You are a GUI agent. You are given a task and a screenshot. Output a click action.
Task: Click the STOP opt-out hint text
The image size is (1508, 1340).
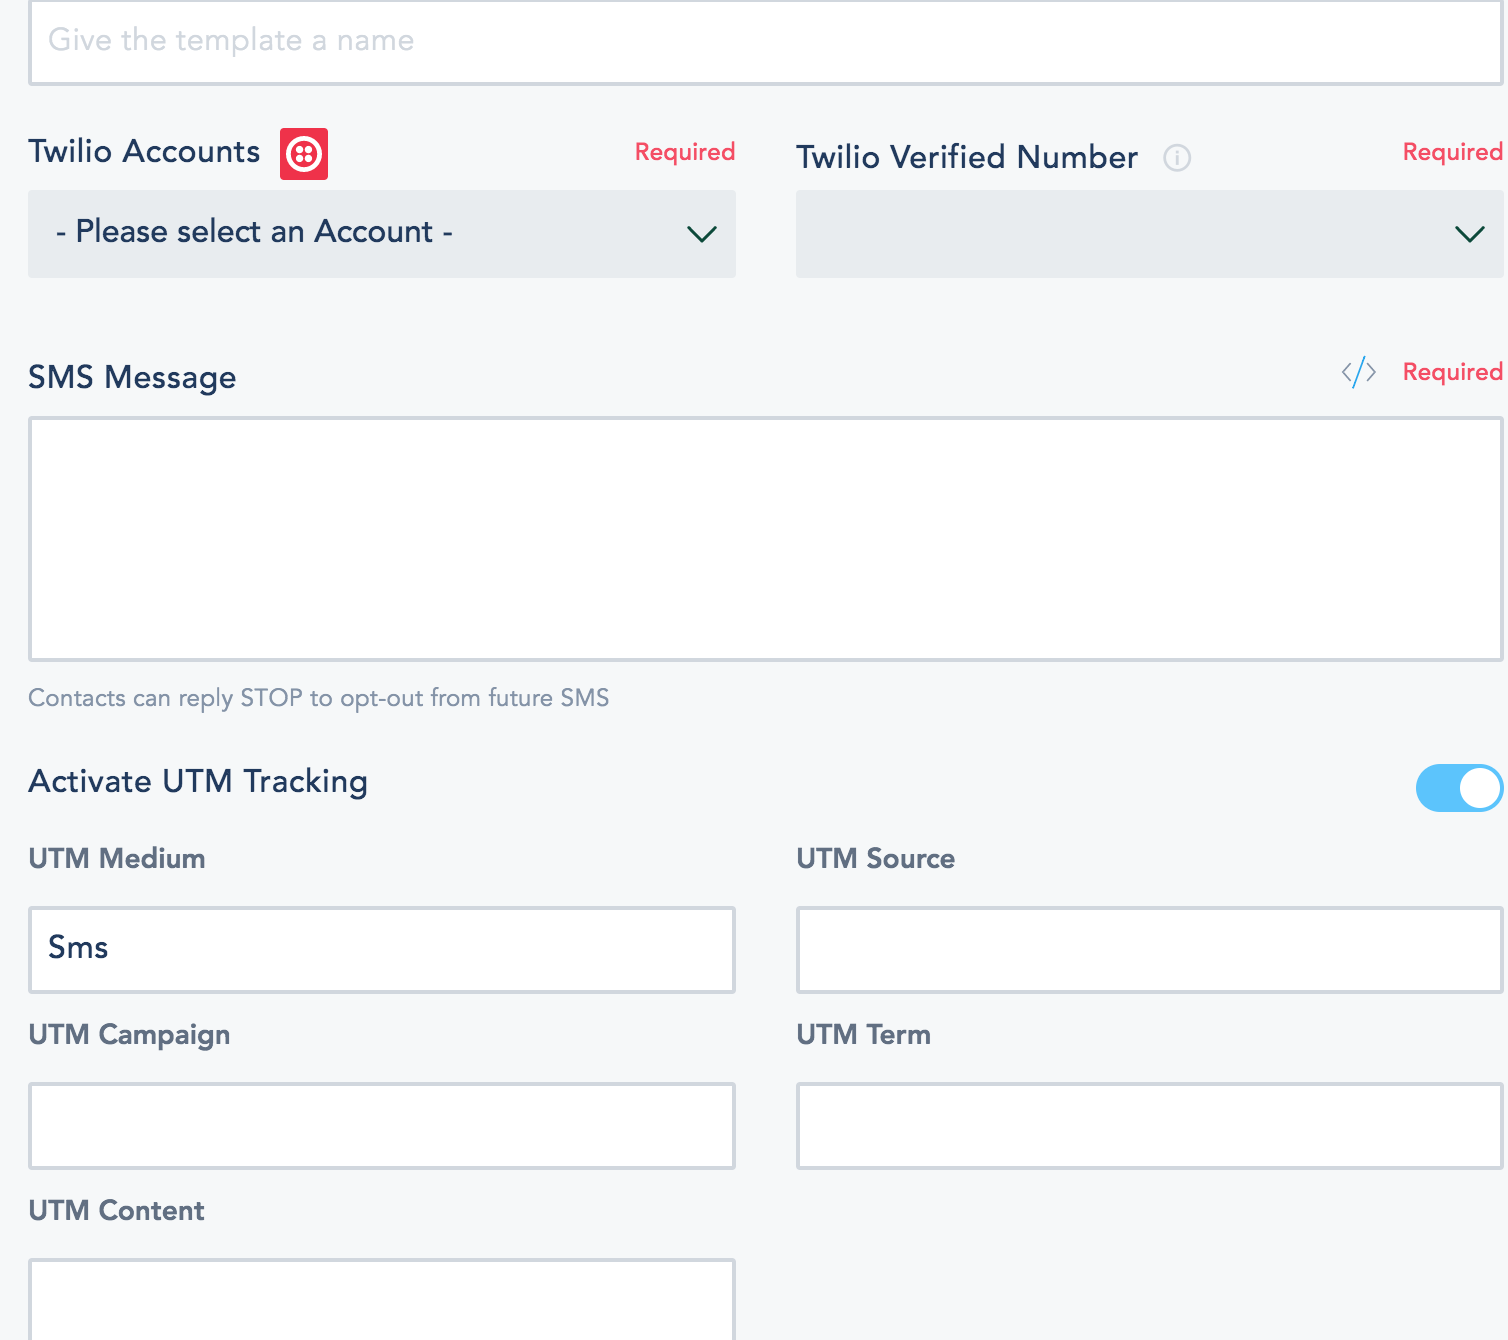tap(318, 698)
